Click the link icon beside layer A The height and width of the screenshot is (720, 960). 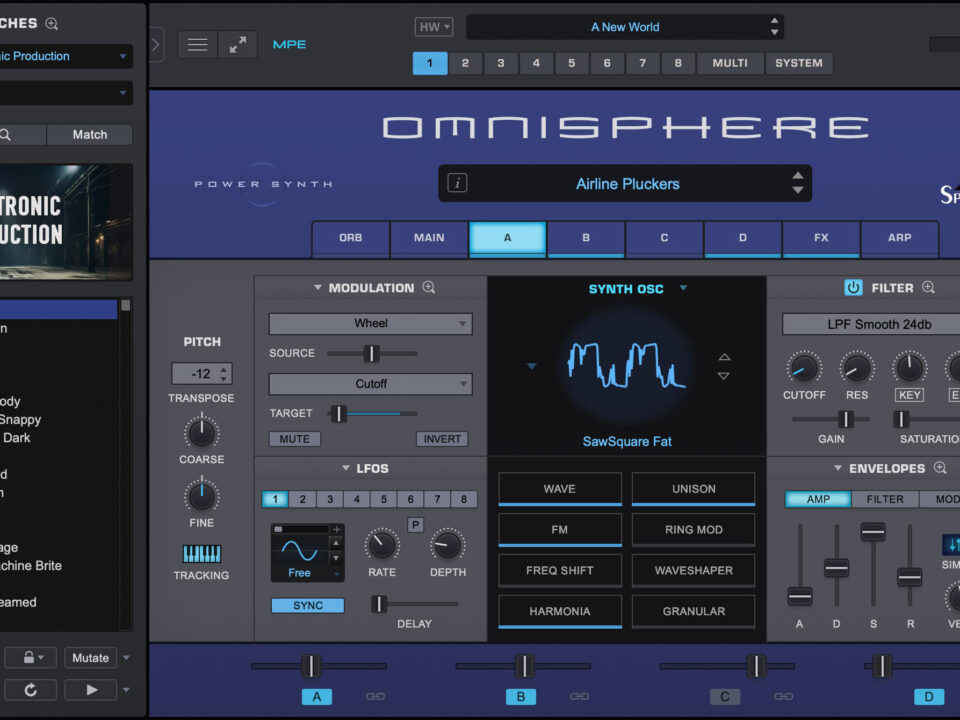click(375, 696)
